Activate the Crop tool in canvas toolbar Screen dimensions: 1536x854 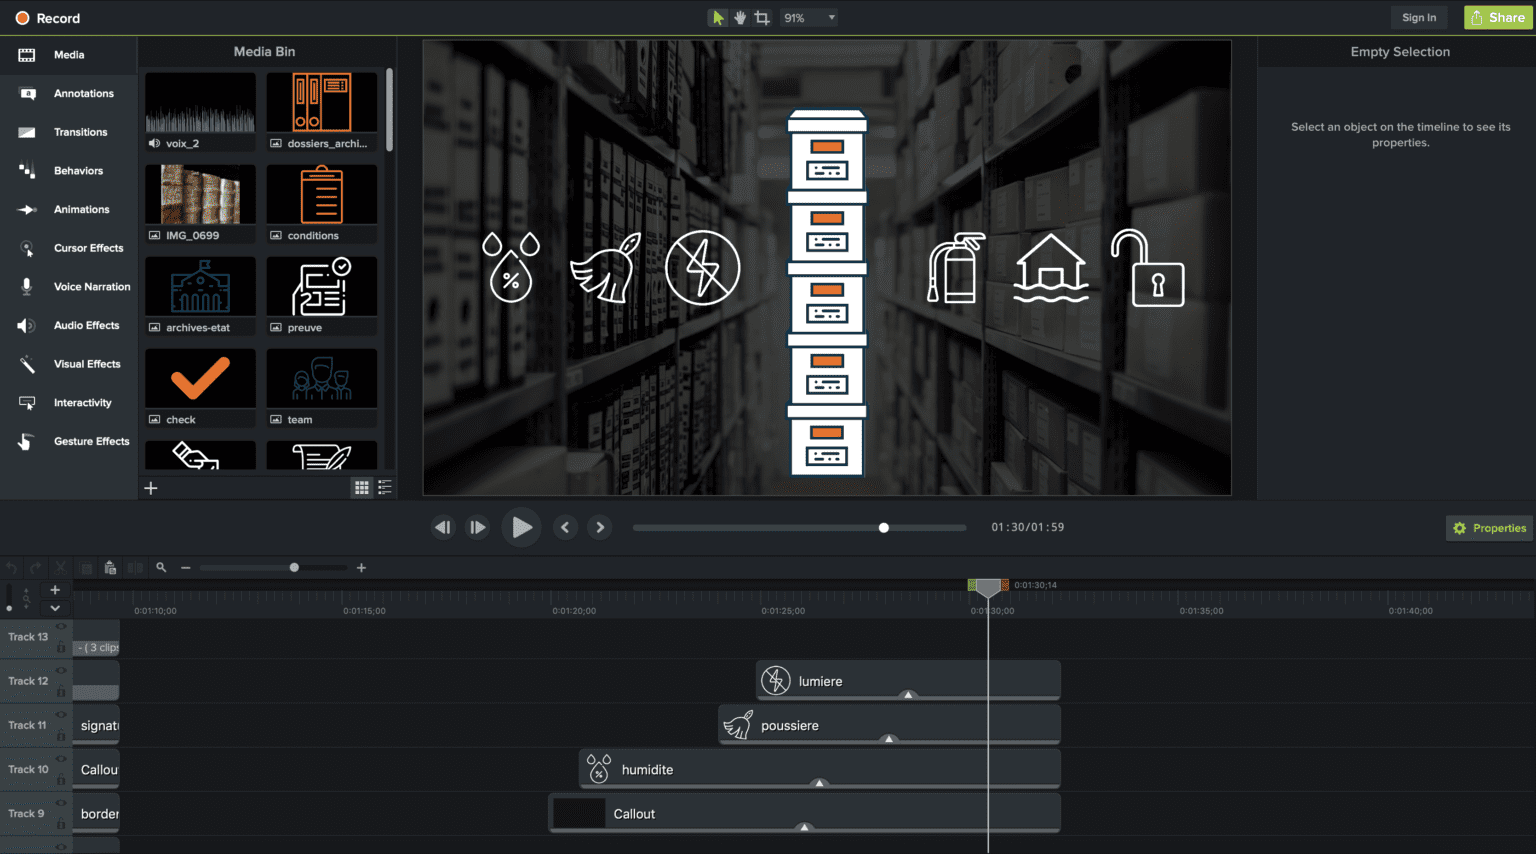point(760,17)
